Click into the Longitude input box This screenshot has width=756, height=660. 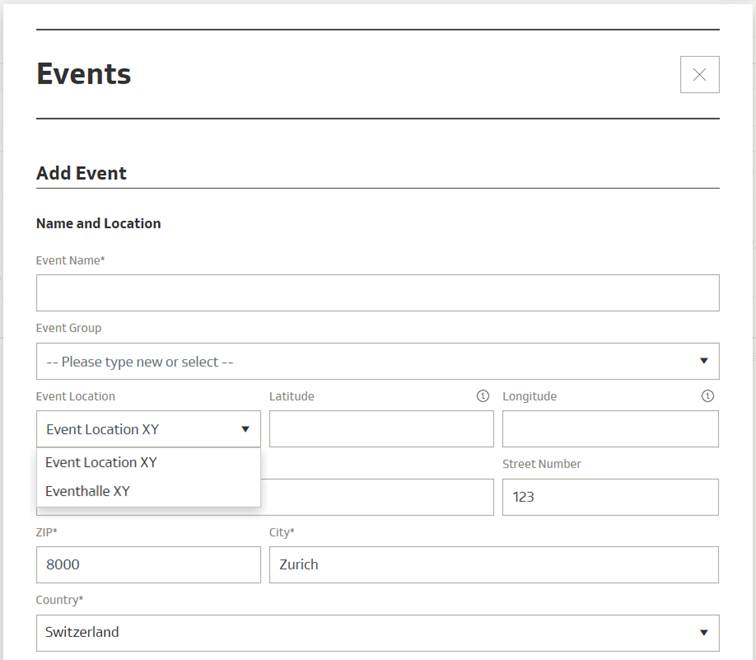(610, 429)
